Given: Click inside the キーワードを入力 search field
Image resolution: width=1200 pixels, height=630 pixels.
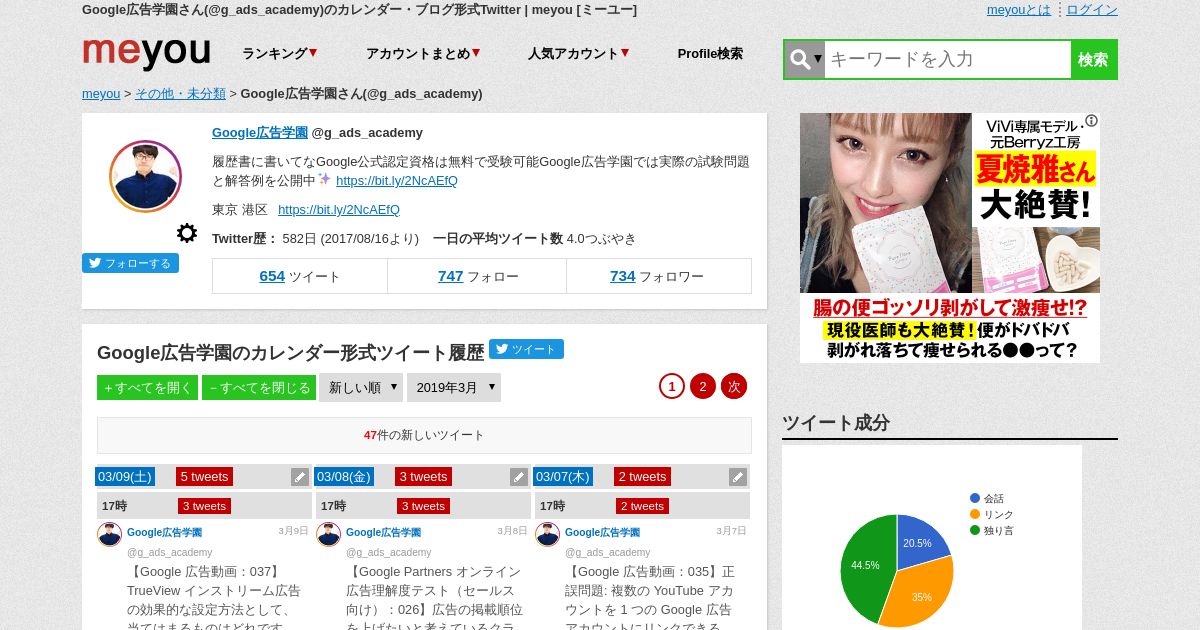Looking at the screenshot, I should point(948,59).
